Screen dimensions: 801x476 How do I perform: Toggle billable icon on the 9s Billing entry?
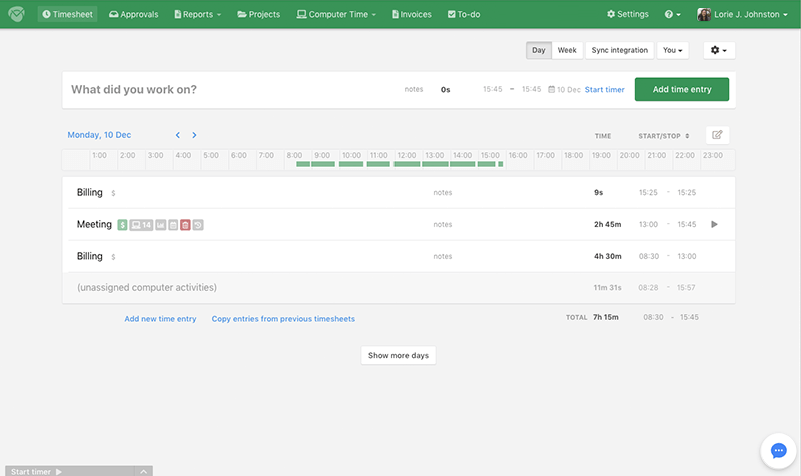(x=113, y=193)
